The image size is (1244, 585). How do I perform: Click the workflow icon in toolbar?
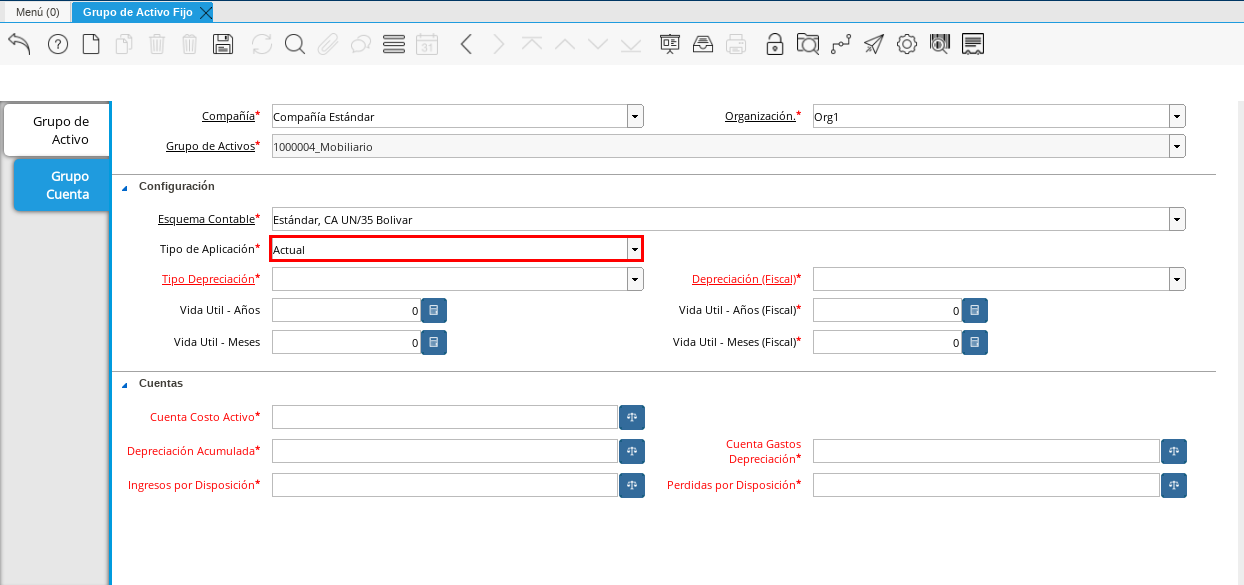click(x=841, y=44)
